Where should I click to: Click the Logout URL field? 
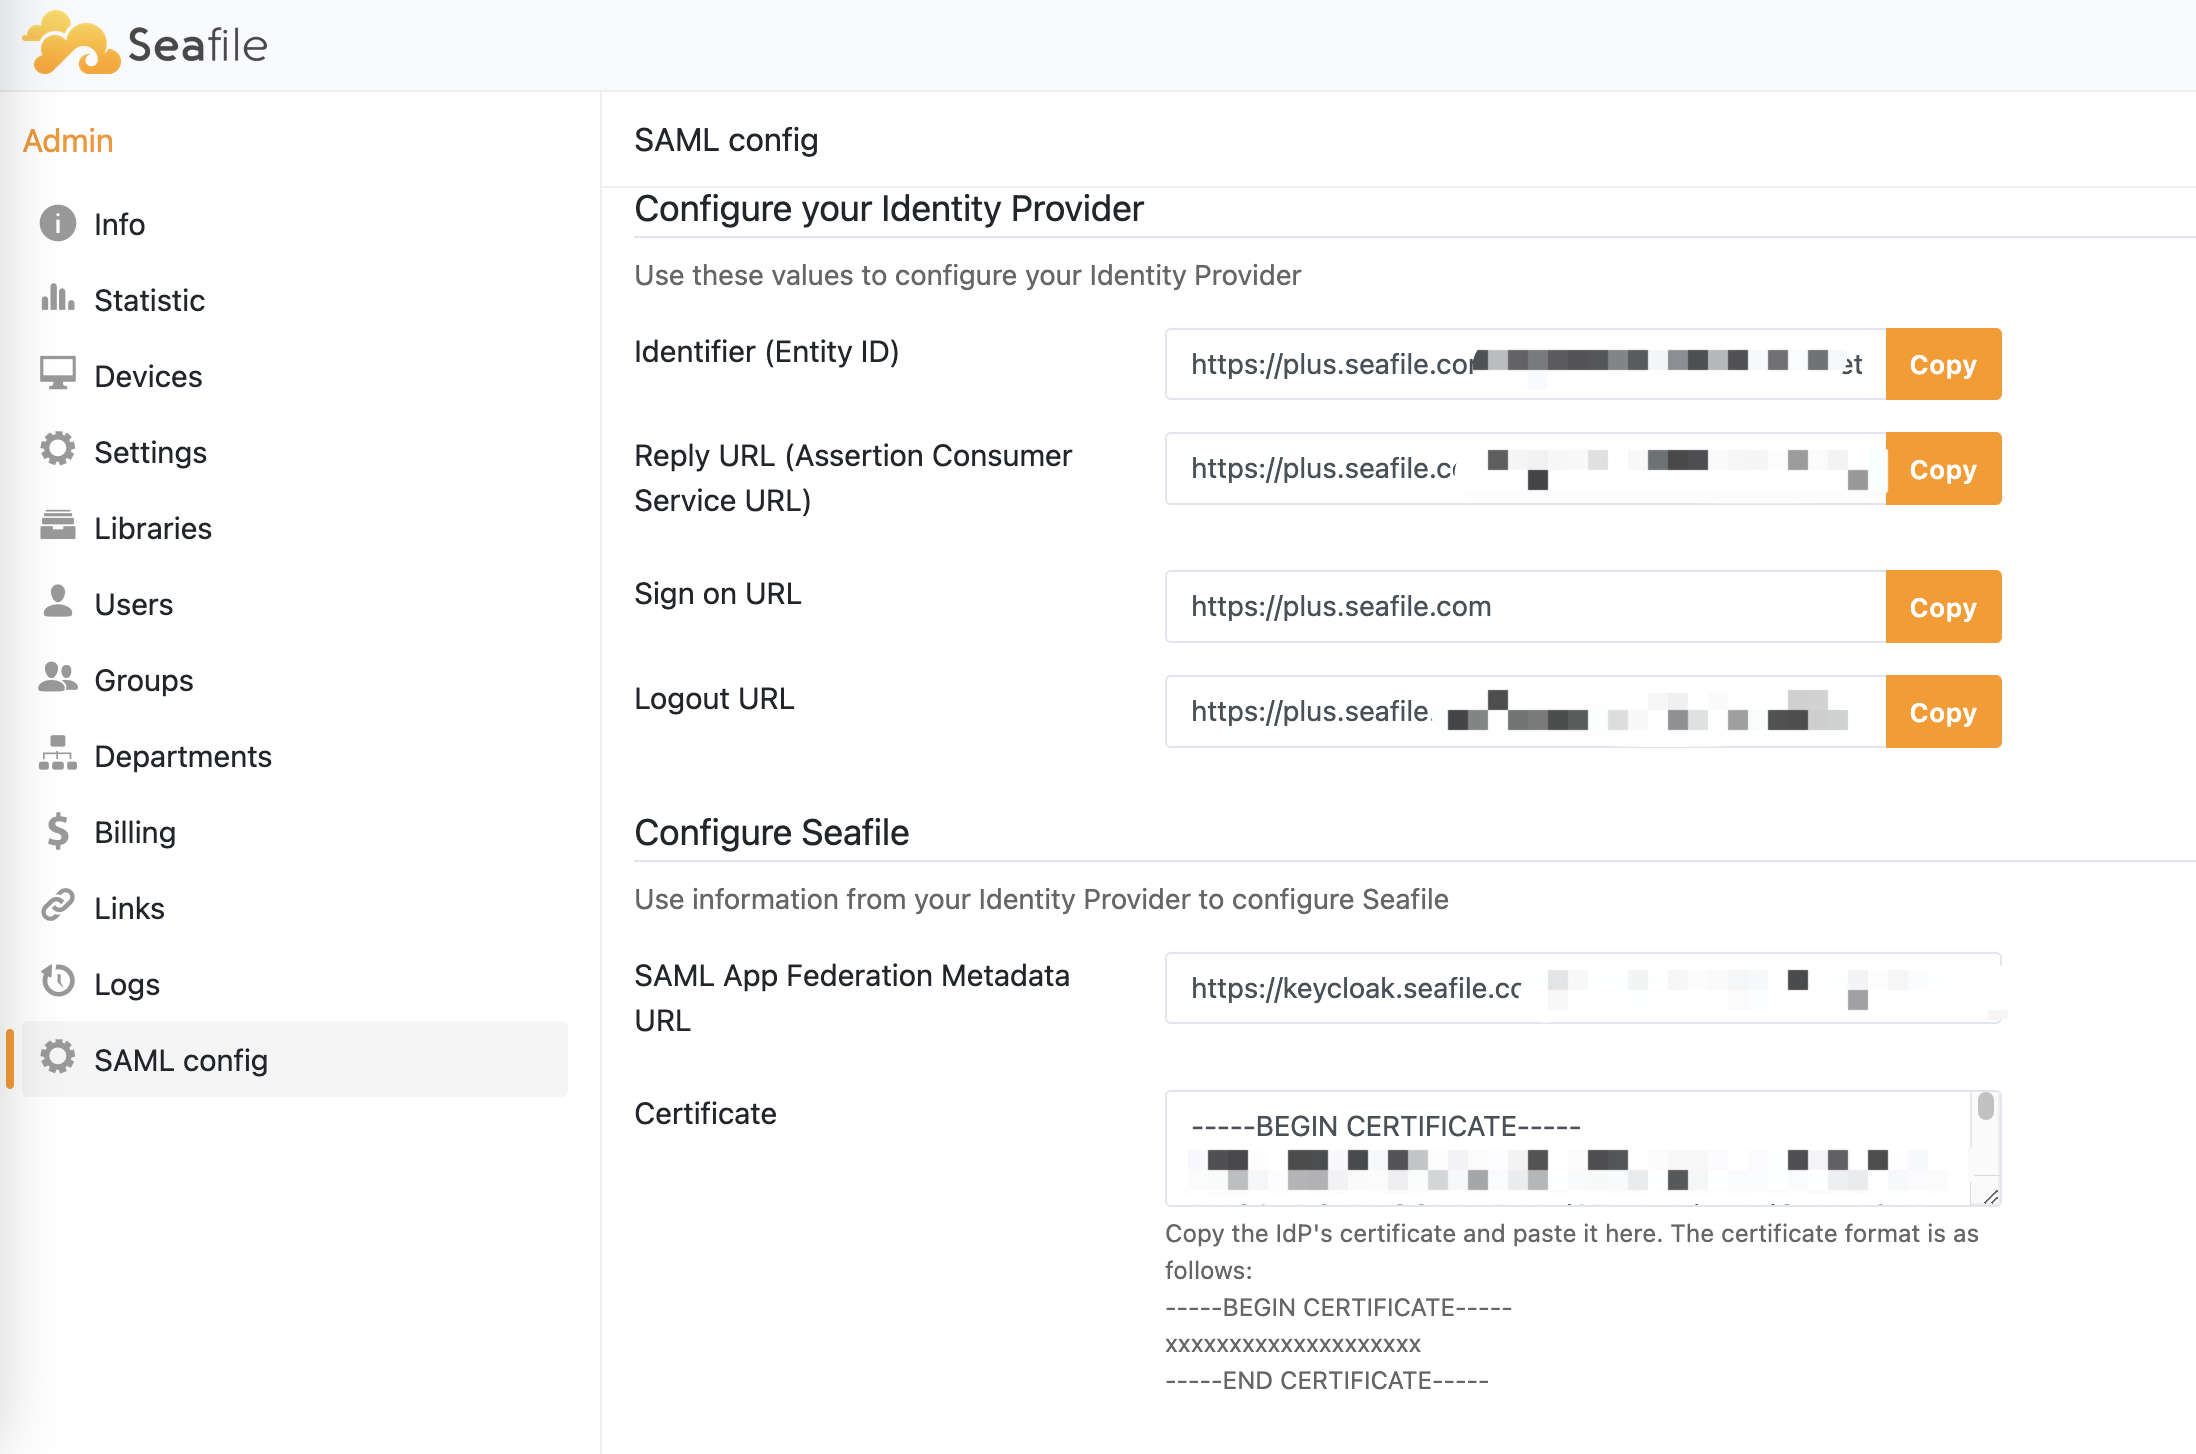(1526, 711)
